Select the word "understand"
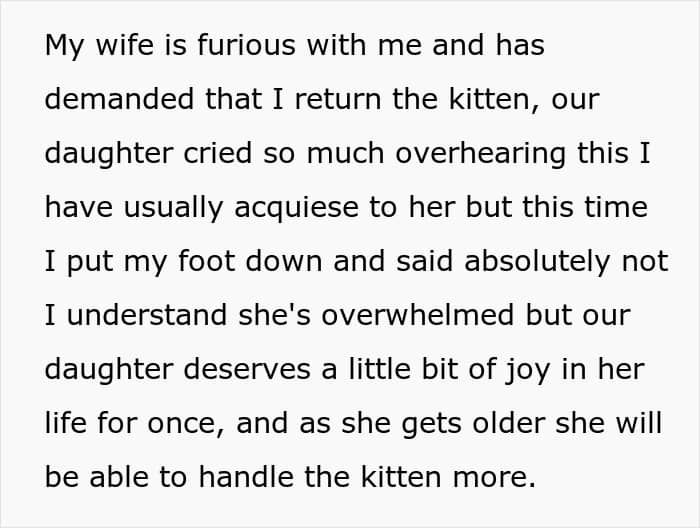Image resolution: width=700 pixels, height=528 pixels. 147,315
